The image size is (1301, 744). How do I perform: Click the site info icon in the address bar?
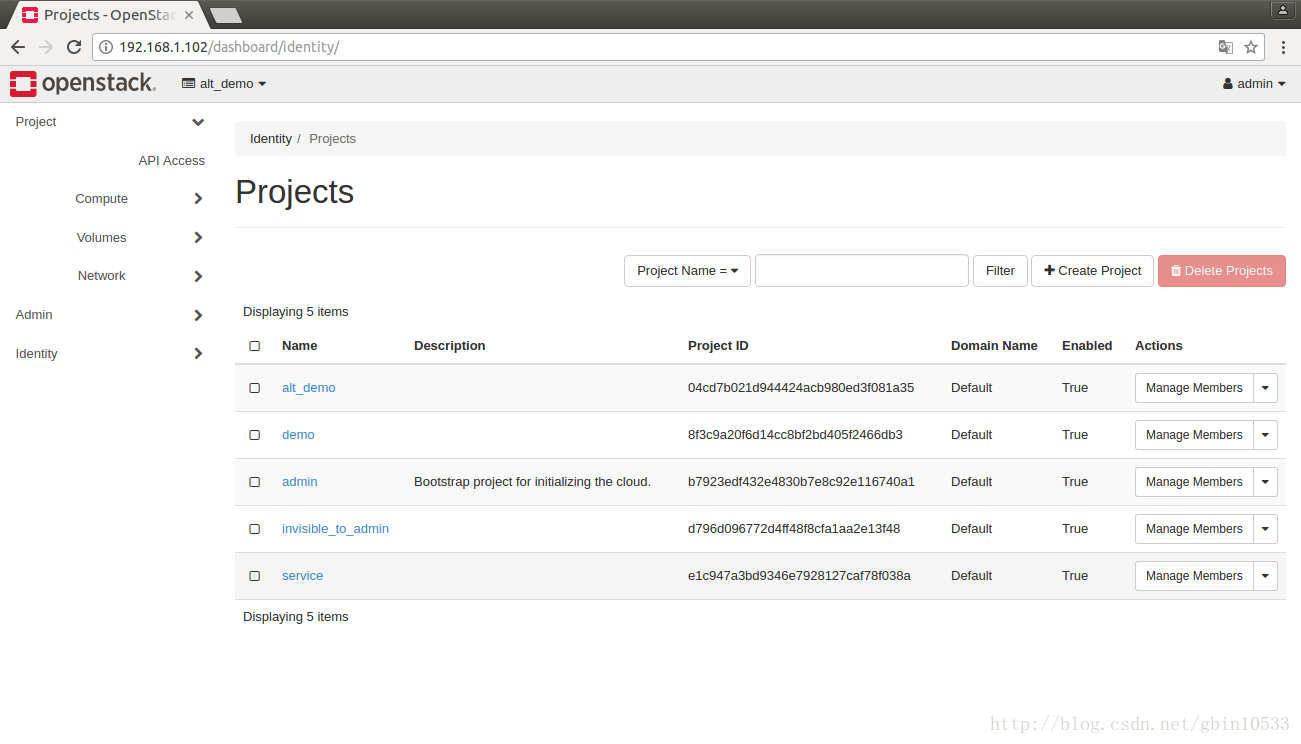coord(106,47)
